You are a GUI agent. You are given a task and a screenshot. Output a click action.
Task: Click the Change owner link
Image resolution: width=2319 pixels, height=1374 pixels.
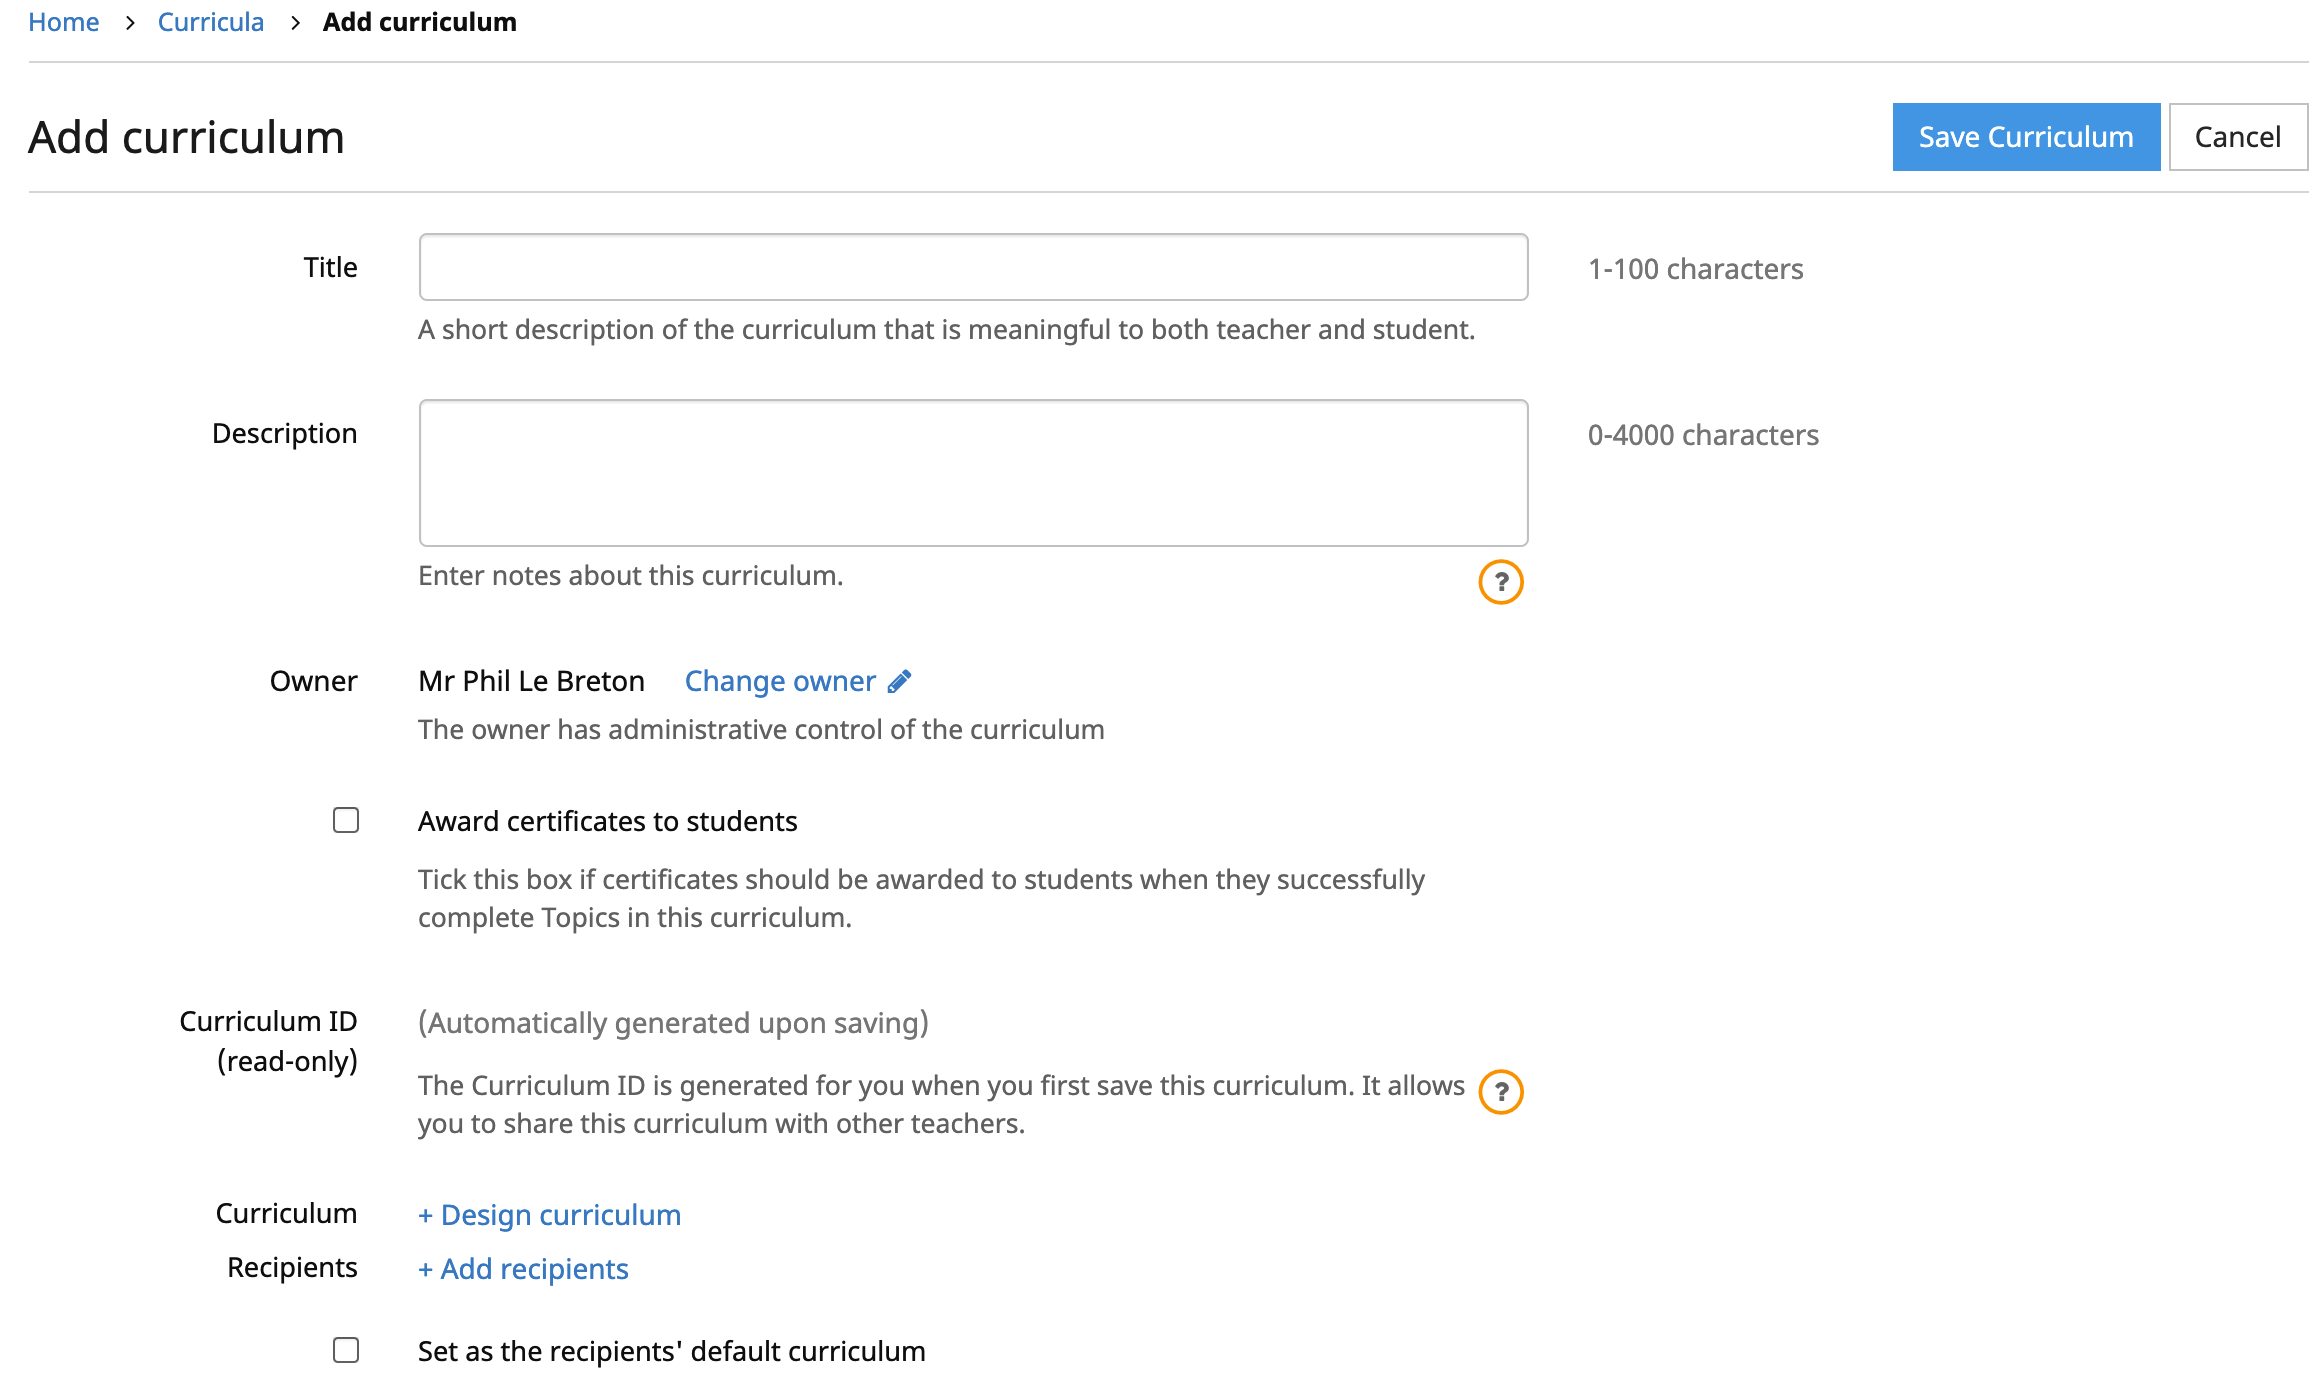point(780,681)
